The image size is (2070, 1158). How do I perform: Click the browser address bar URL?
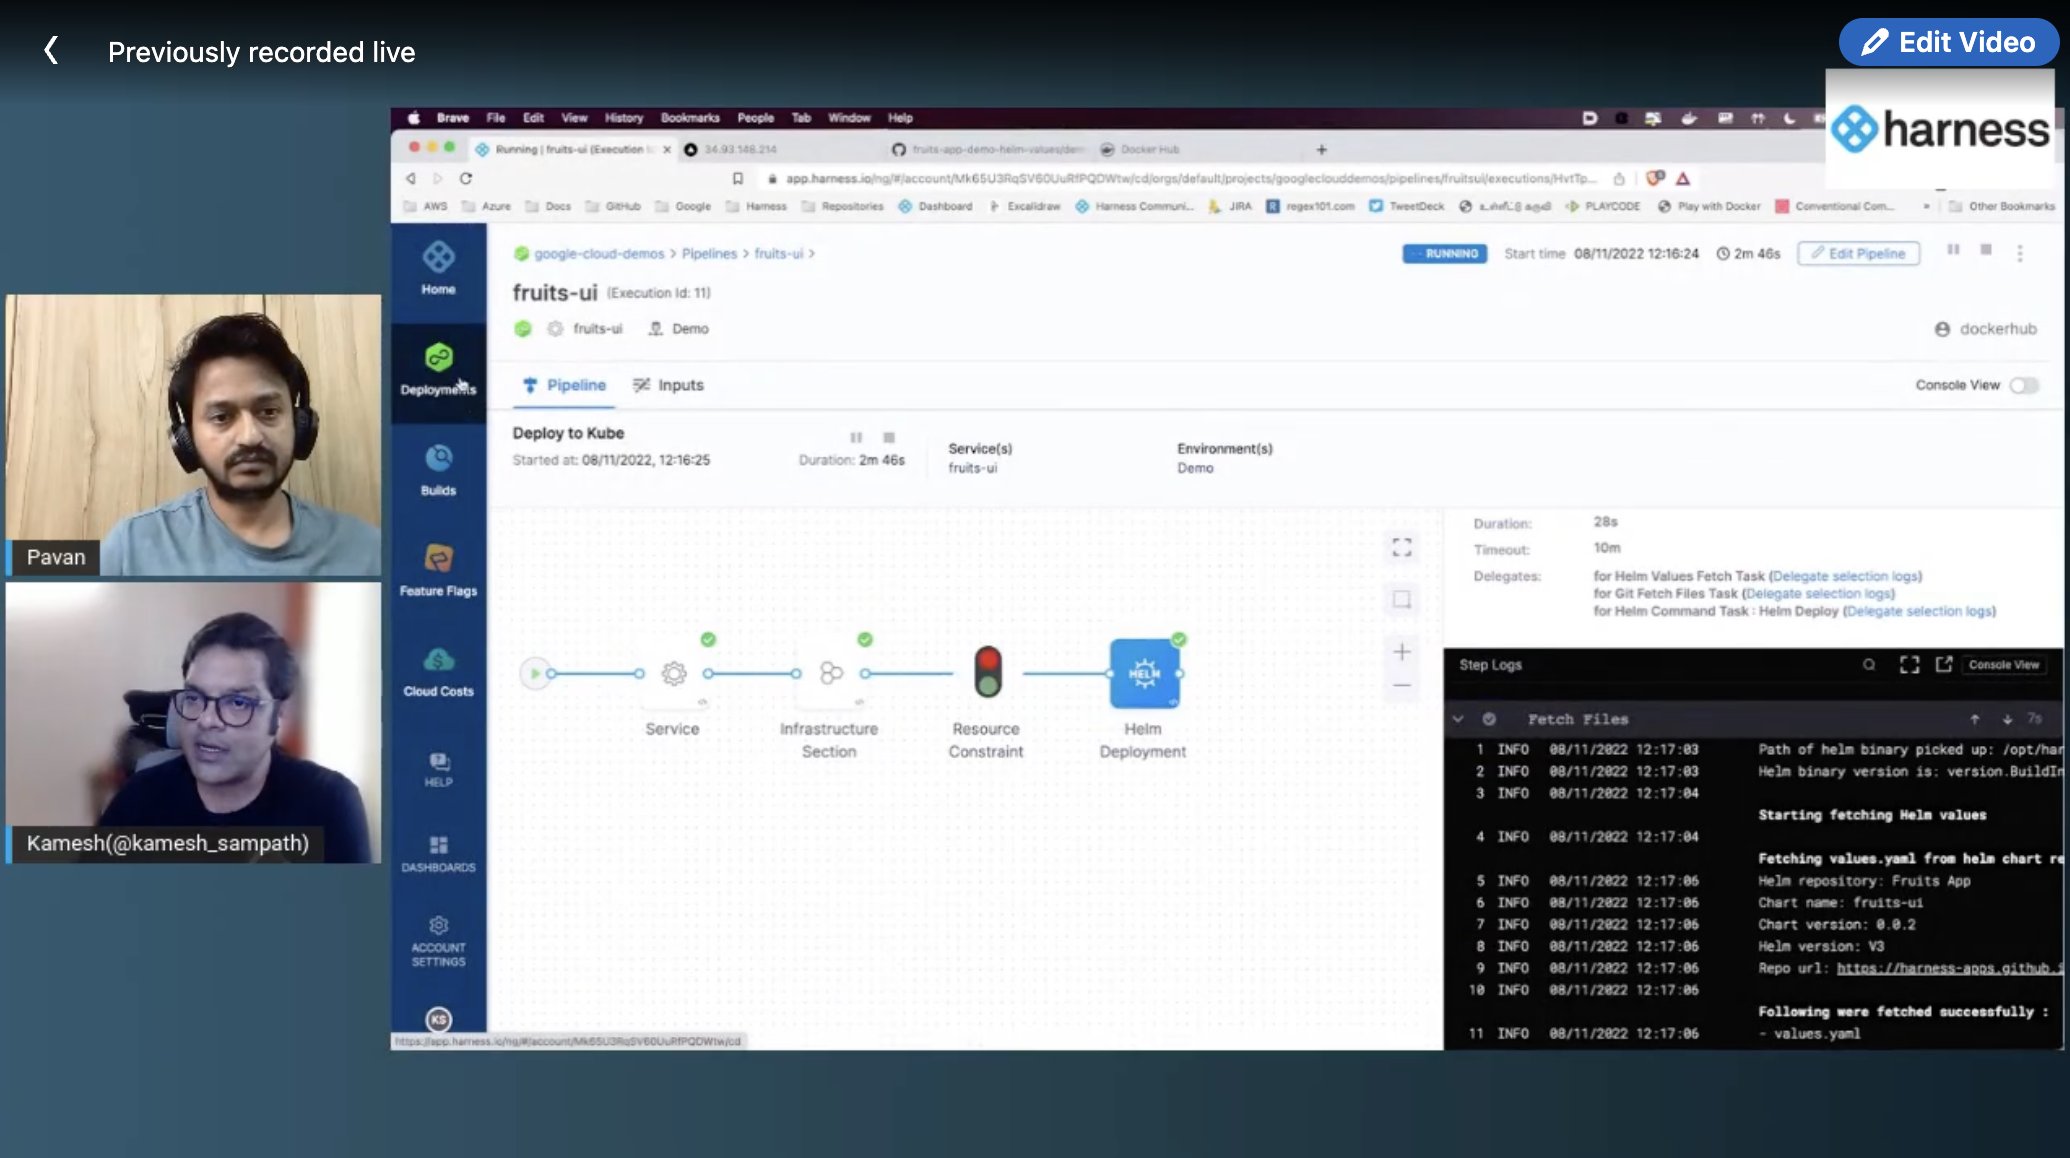tap(1190, 178)
